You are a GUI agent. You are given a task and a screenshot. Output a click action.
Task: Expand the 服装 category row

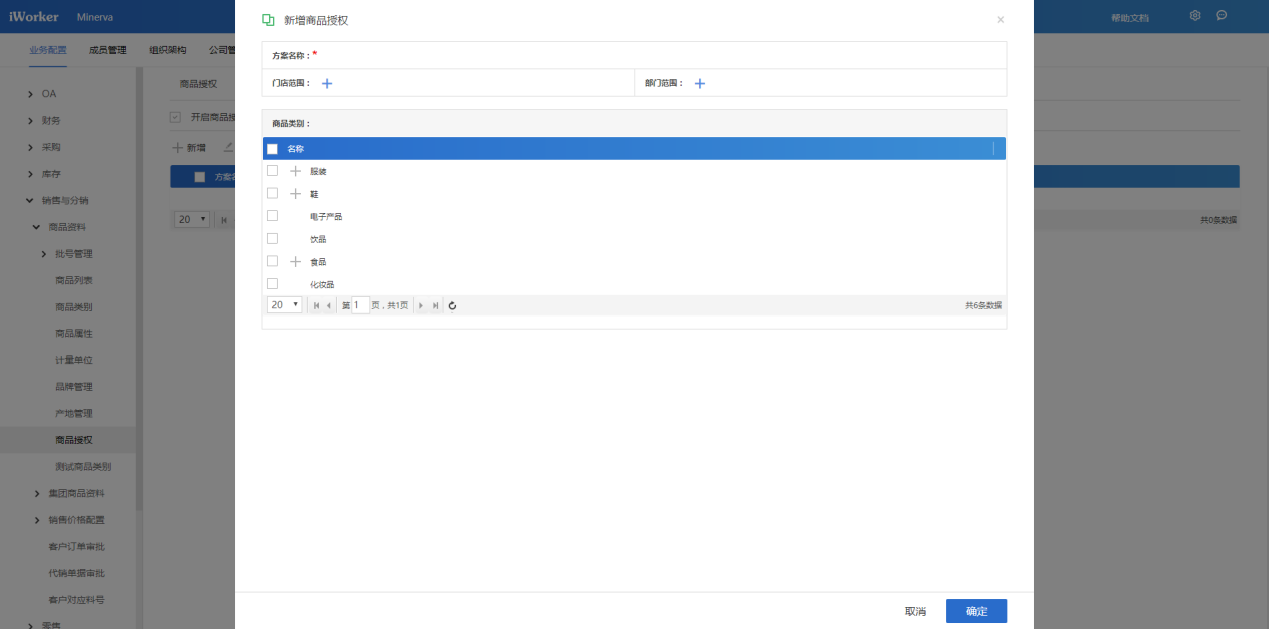click(x=295, y=171)
